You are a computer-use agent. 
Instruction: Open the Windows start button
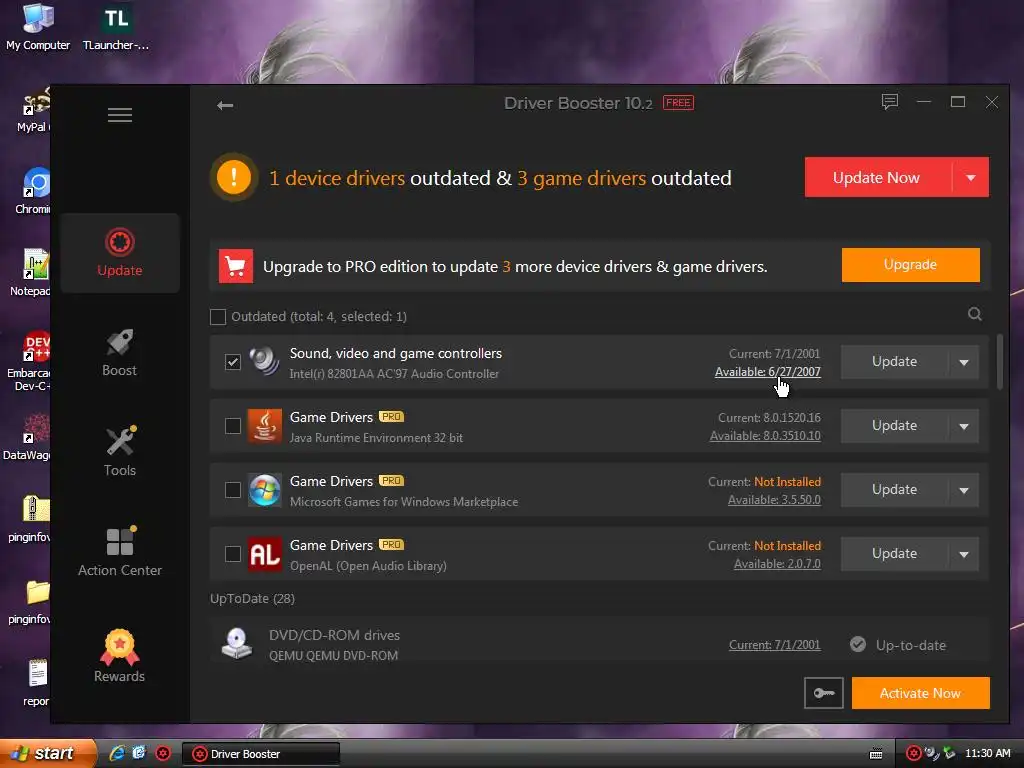47,753
